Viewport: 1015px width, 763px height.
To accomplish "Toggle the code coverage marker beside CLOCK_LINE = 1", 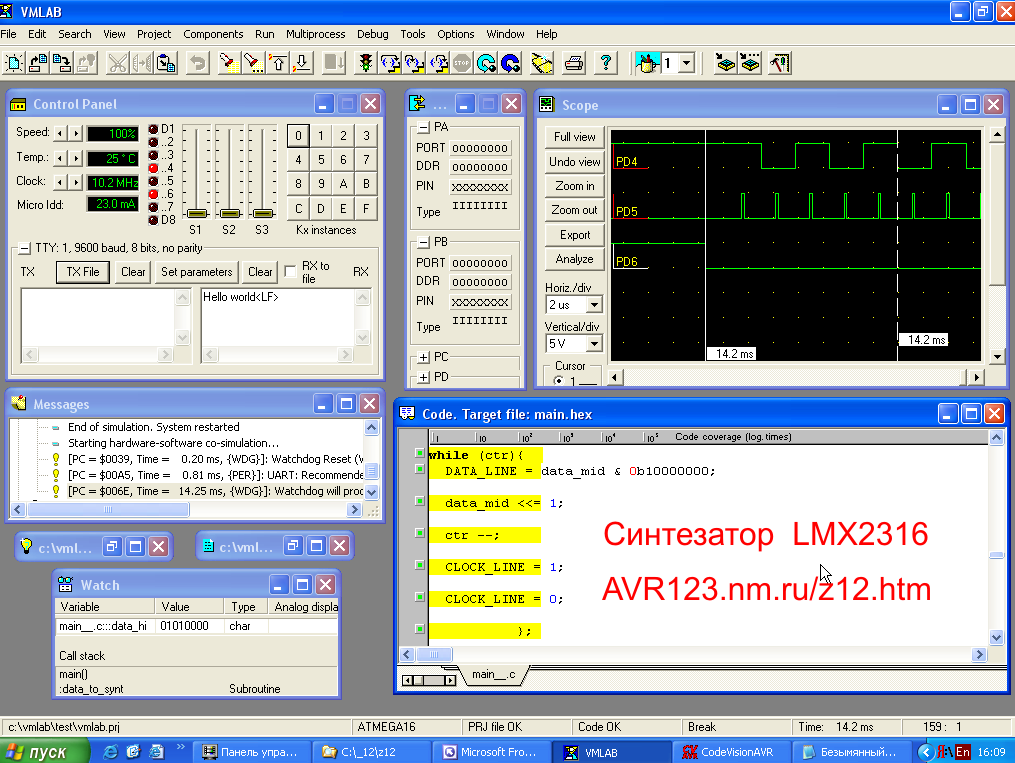I will point(420,567).
